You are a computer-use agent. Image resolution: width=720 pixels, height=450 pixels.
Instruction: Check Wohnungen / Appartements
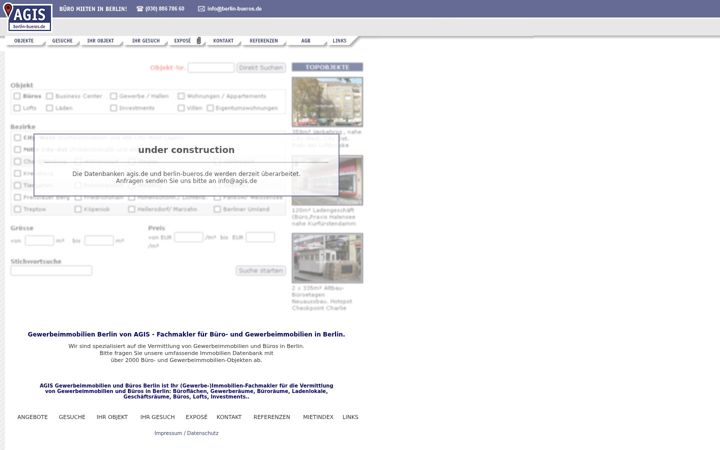181,96
